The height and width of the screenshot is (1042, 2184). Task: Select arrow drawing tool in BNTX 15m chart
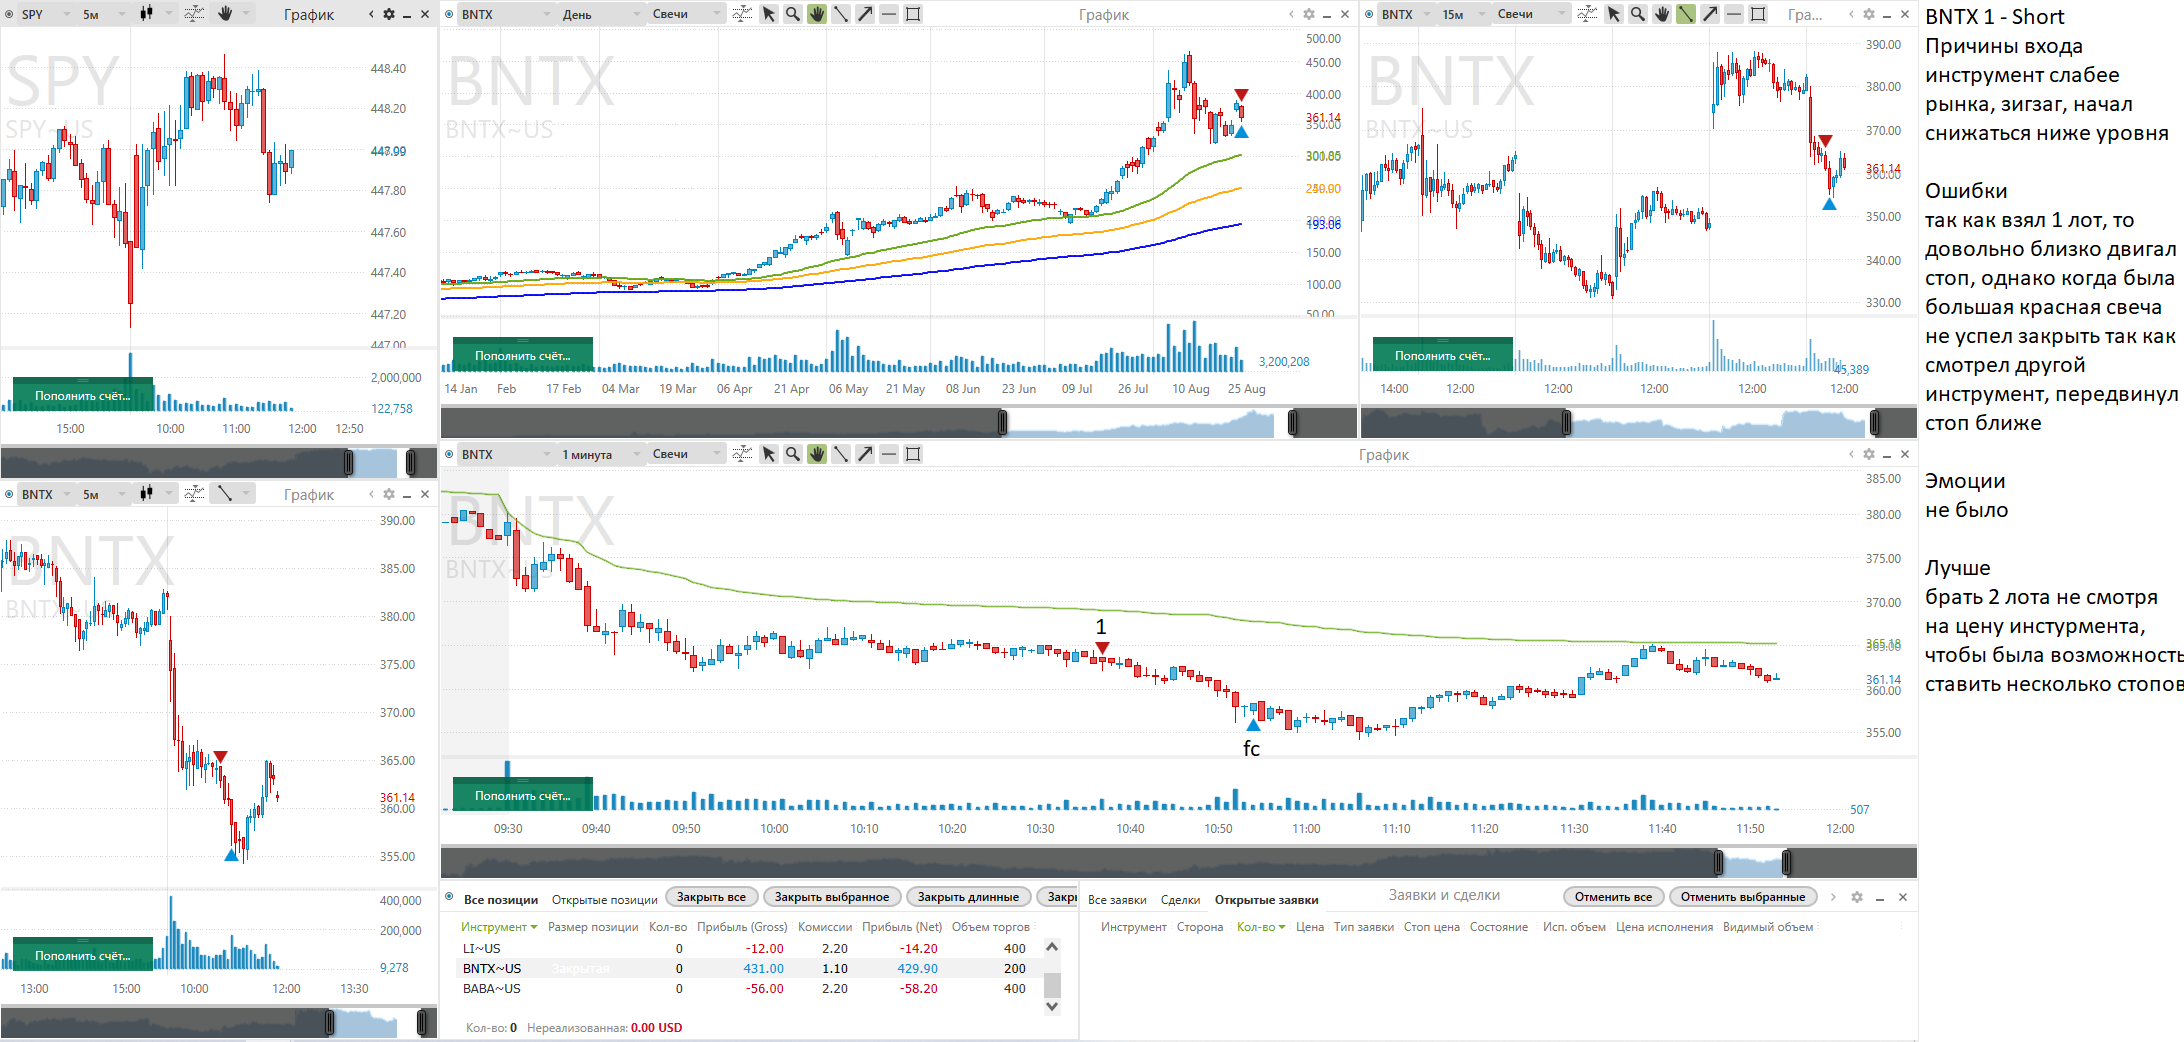click(1710, 14)
